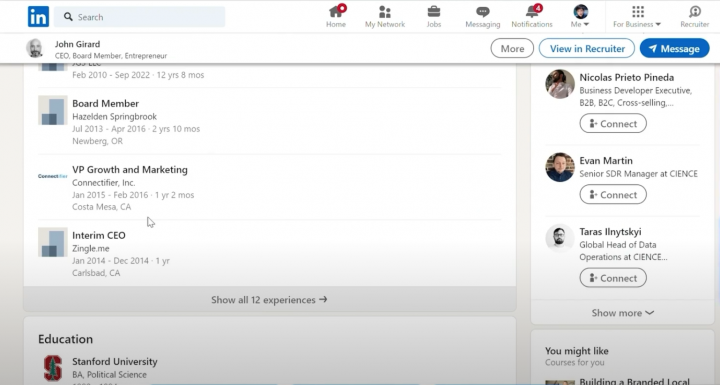
Task: Open Taras Ilnytskyi's profile photo
Action: (x=560, y=238)
